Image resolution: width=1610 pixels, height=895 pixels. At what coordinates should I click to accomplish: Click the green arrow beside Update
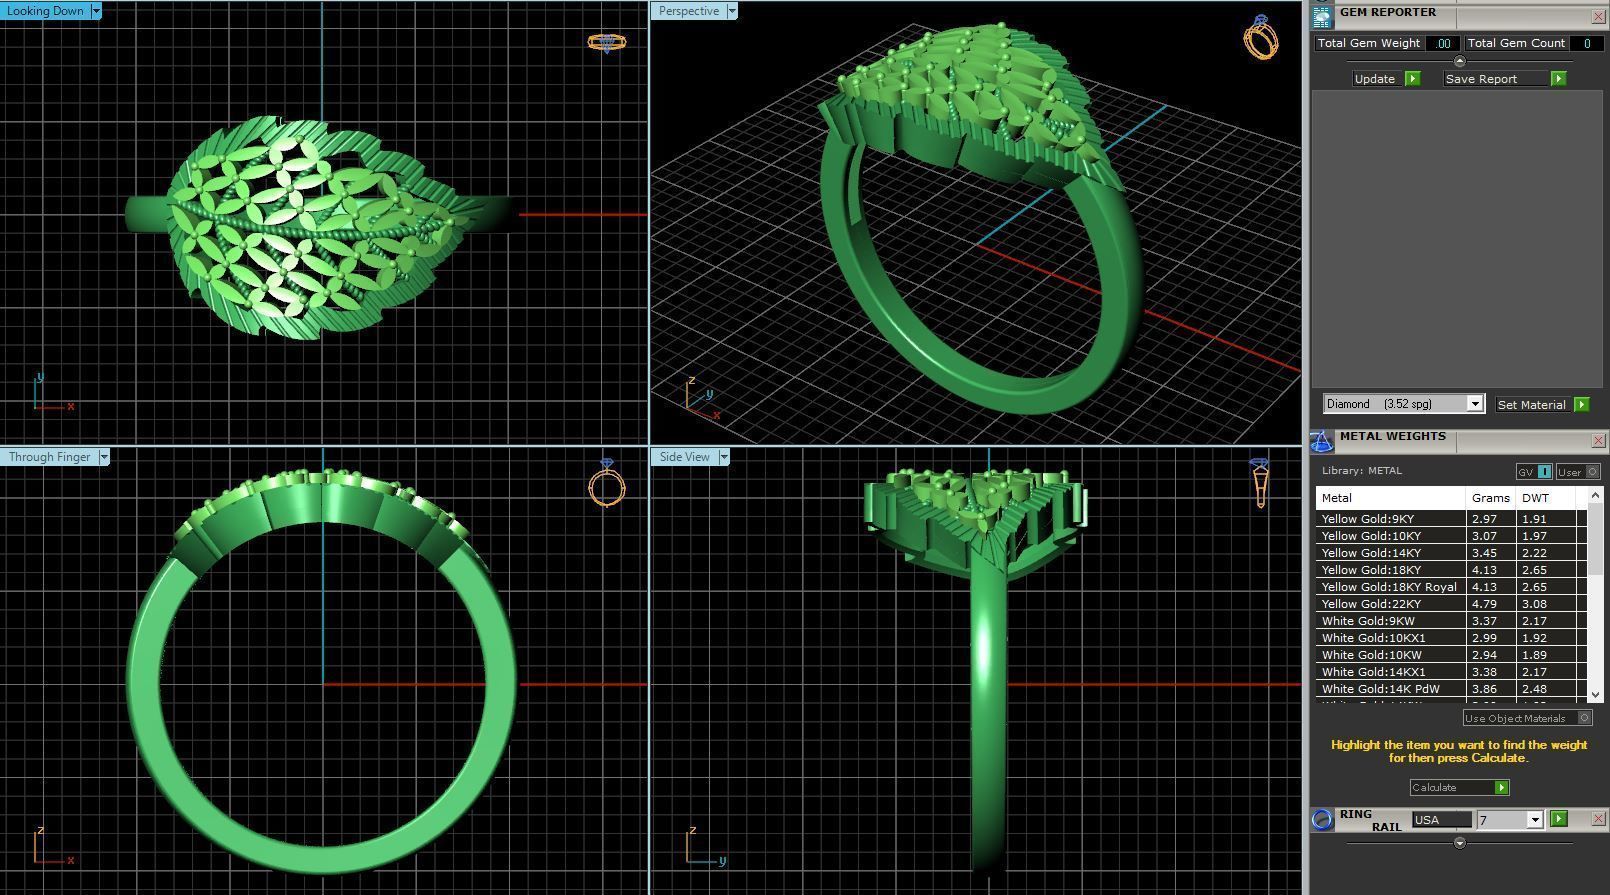1412,79
